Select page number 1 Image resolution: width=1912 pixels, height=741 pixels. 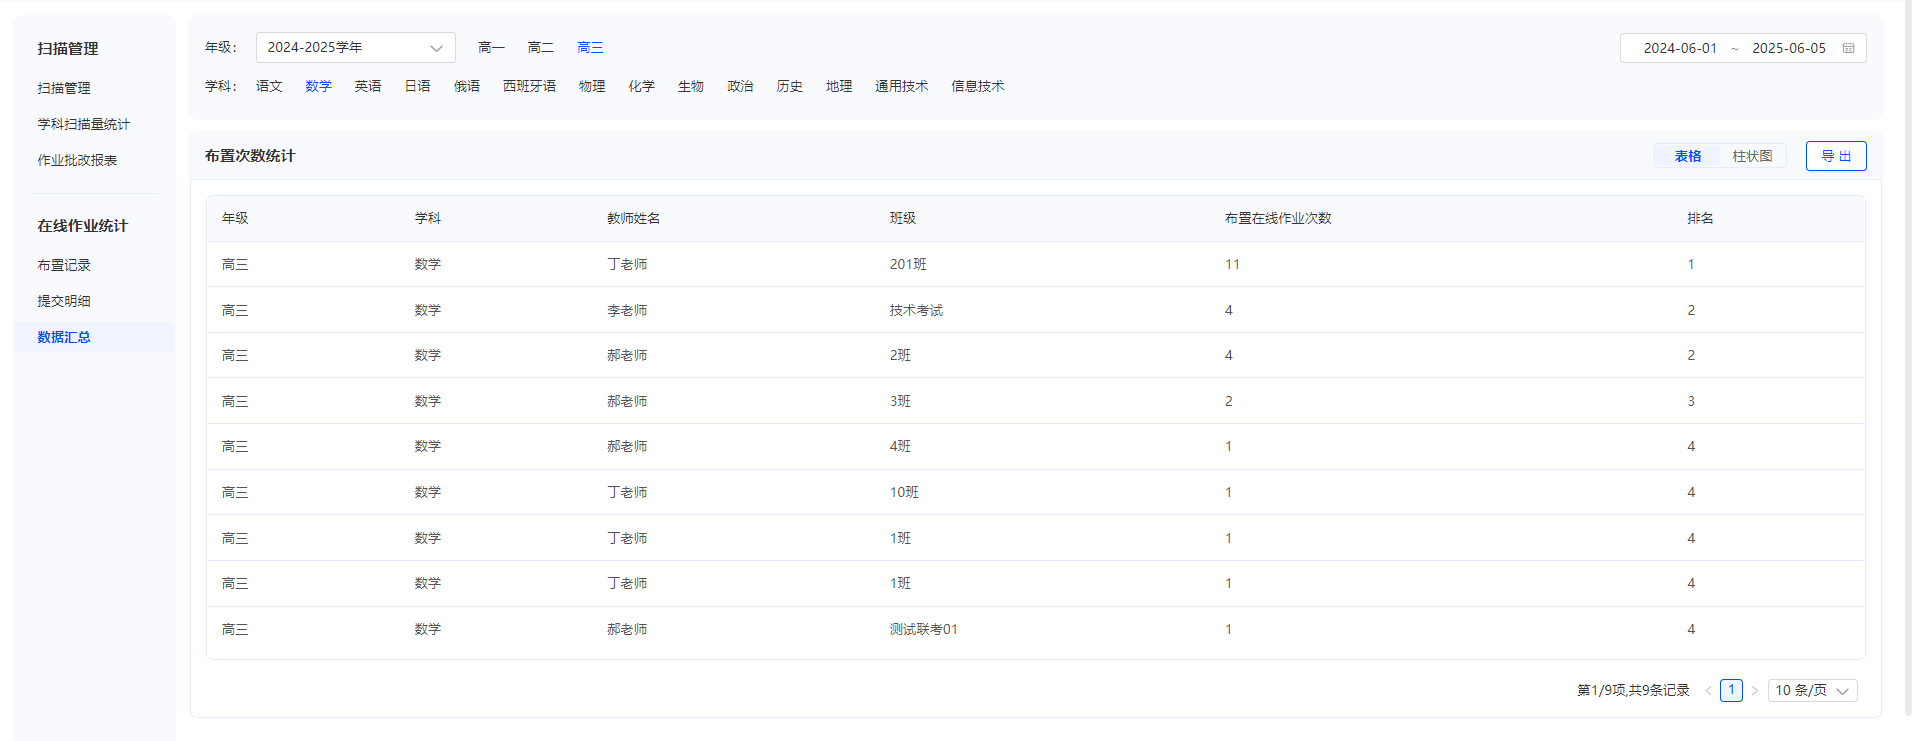tap(1731, 690)
